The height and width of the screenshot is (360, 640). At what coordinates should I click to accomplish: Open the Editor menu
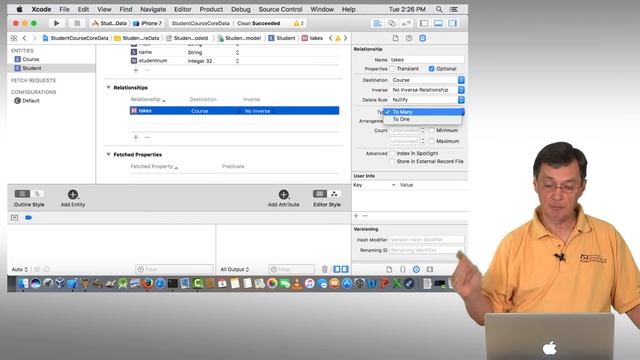pos(182,9)
